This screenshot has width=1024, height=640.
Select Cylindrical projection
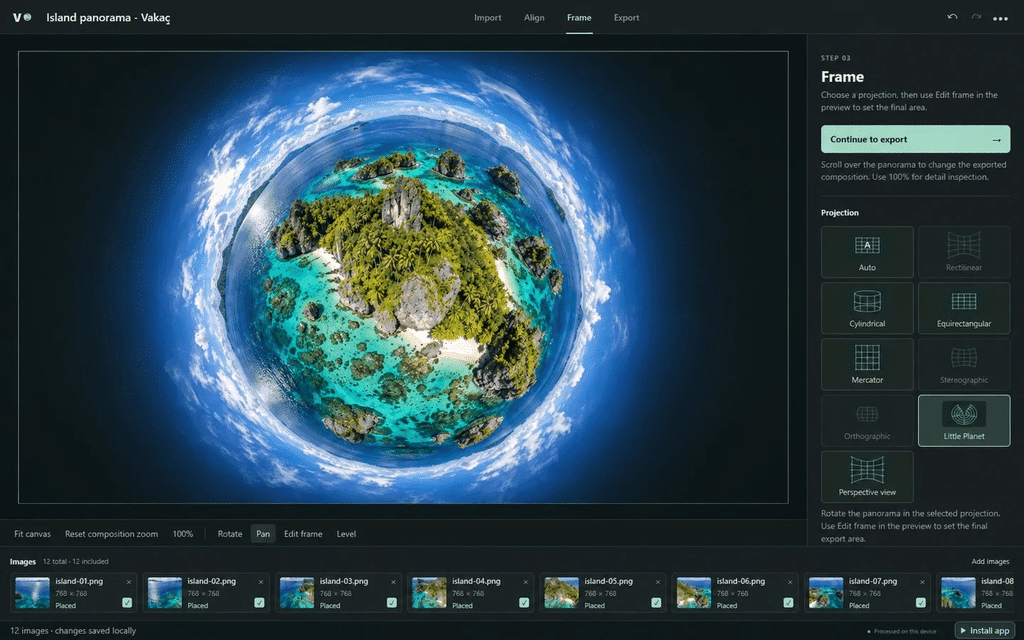pyautogui.click(x=867, y=308)
